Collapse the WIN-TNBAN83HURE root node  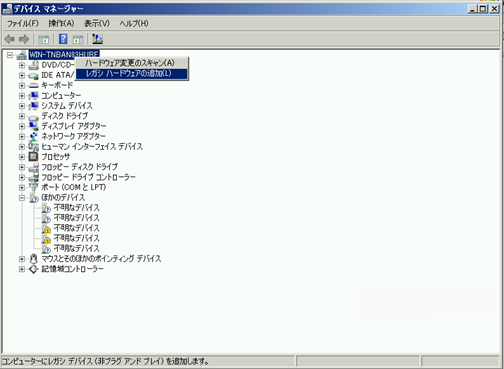[x=10, y=55]
